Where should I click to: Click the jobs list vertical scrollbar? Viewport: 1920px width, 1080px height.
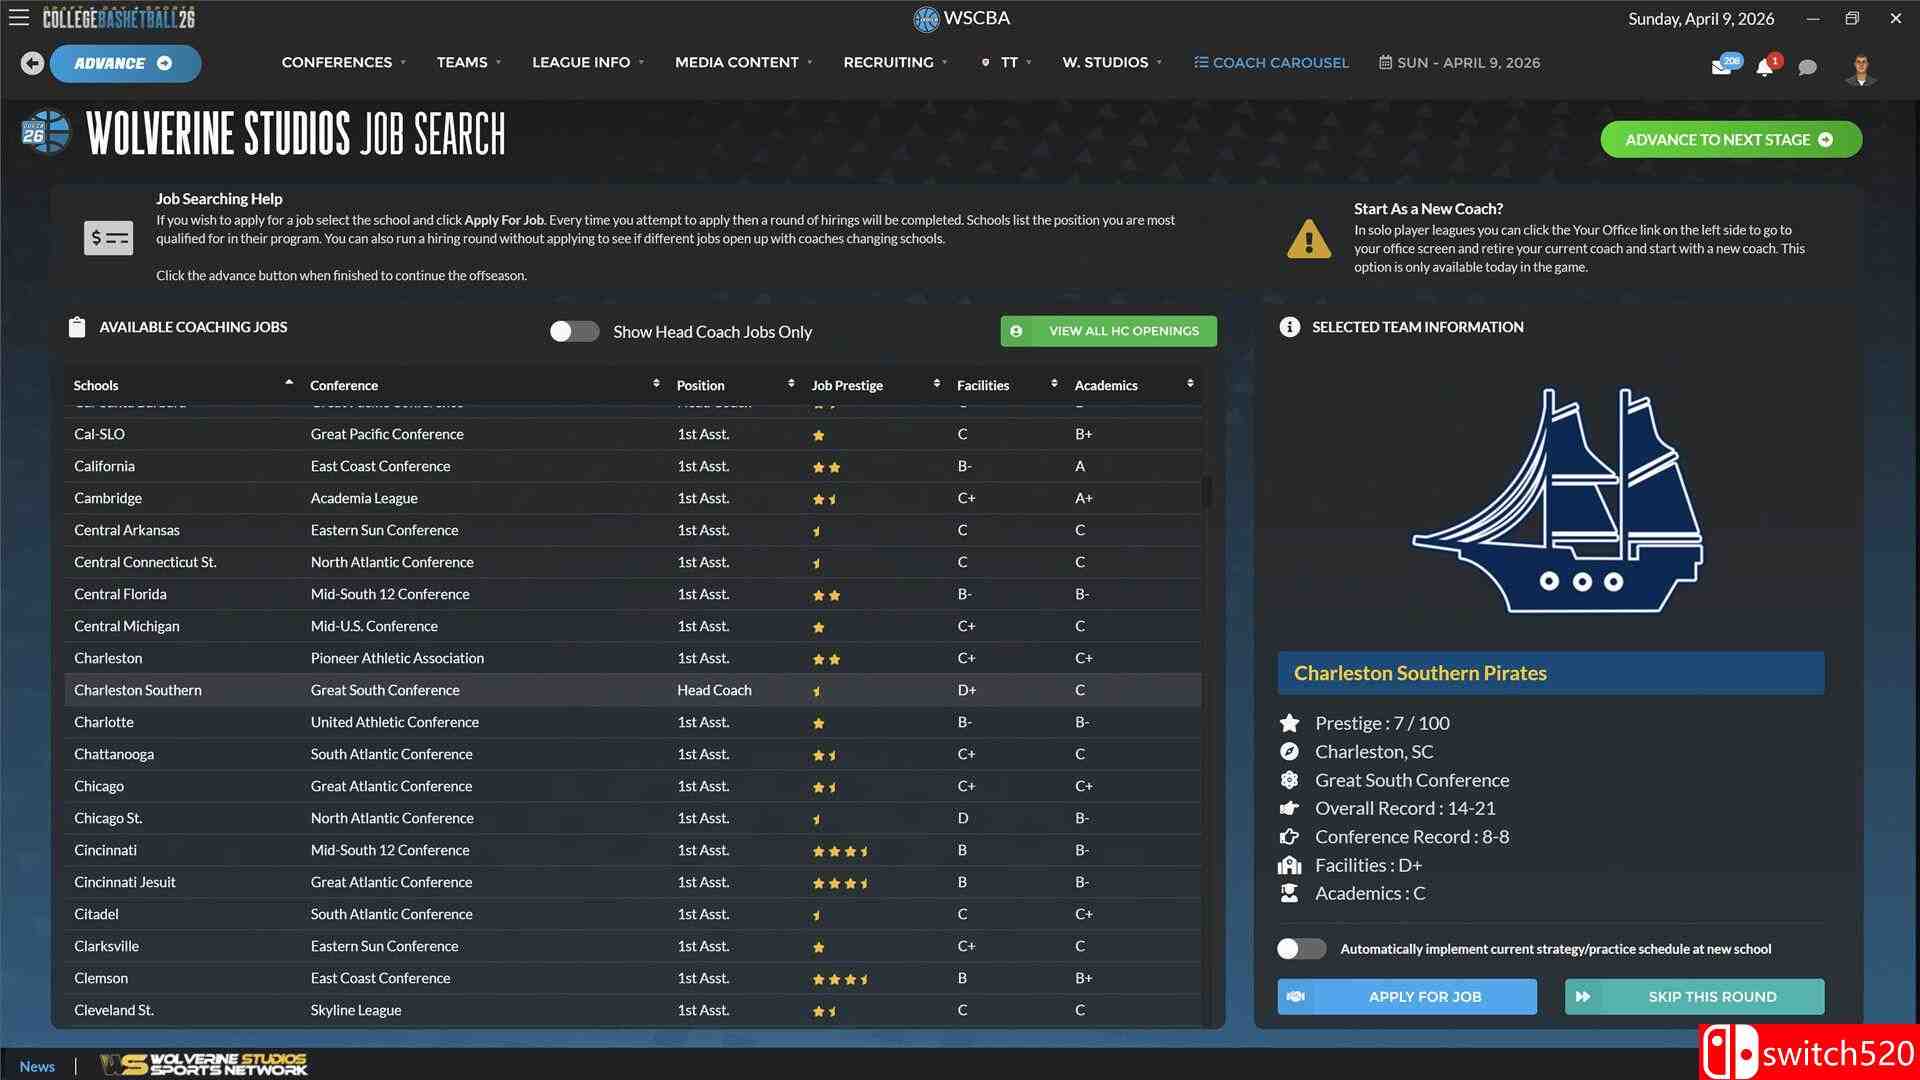[1207, 490]
